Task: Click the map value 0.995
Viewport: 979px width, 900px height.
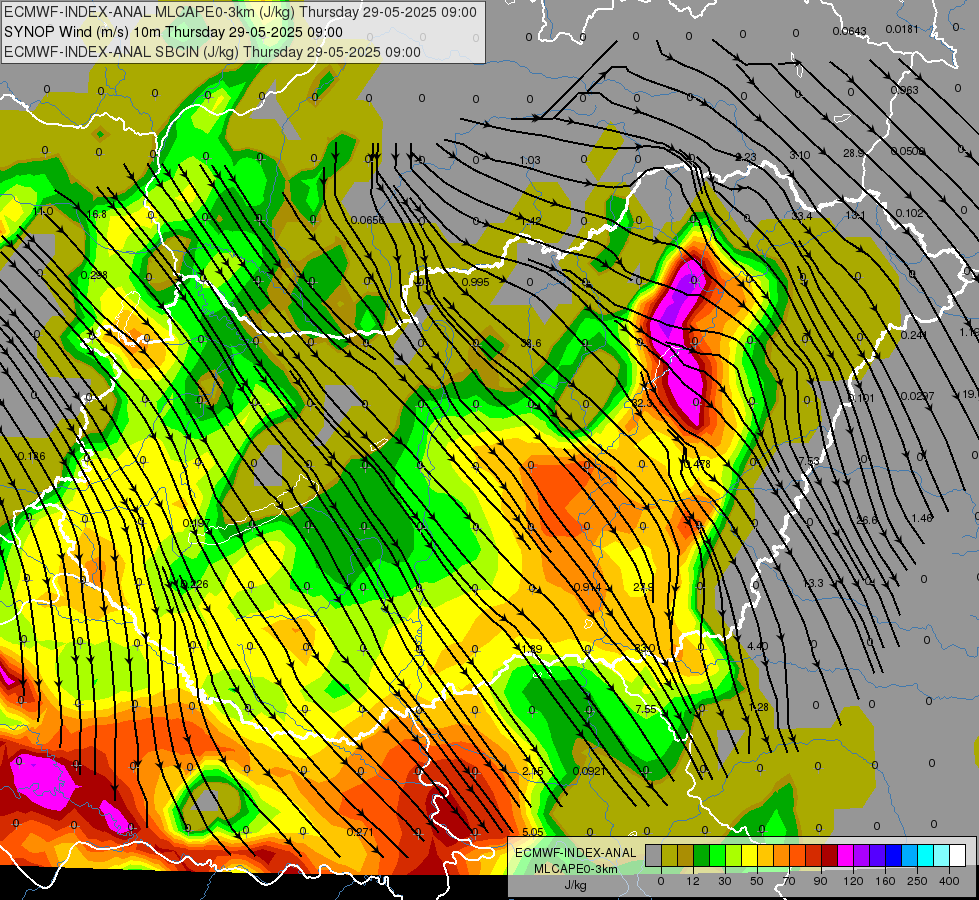Action: click(x=476, y=282)
